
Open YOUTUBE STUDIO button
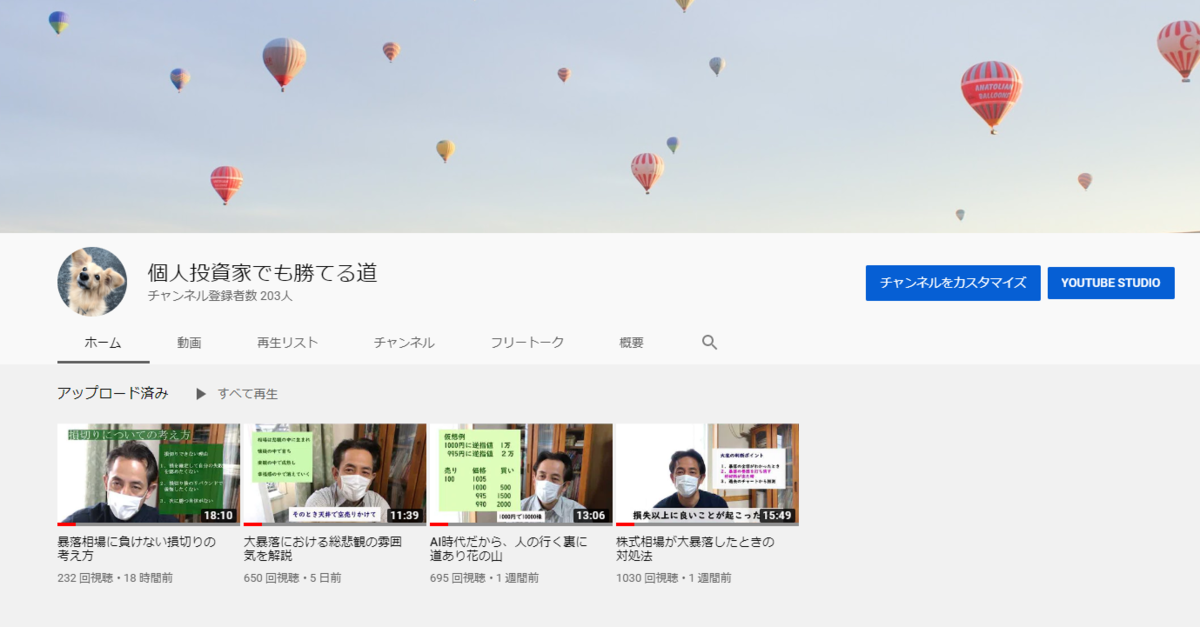click(x=1111, y=283)
